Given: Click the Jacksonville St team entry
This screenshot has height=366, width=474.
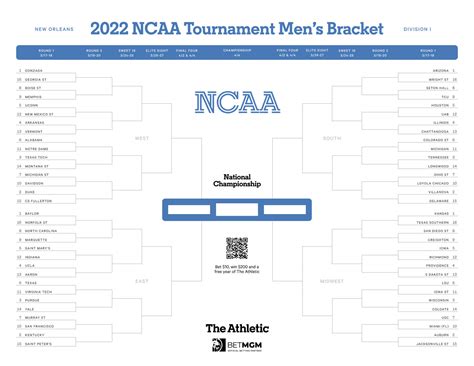Looking at the screenshot, I should tap(432, 344).
